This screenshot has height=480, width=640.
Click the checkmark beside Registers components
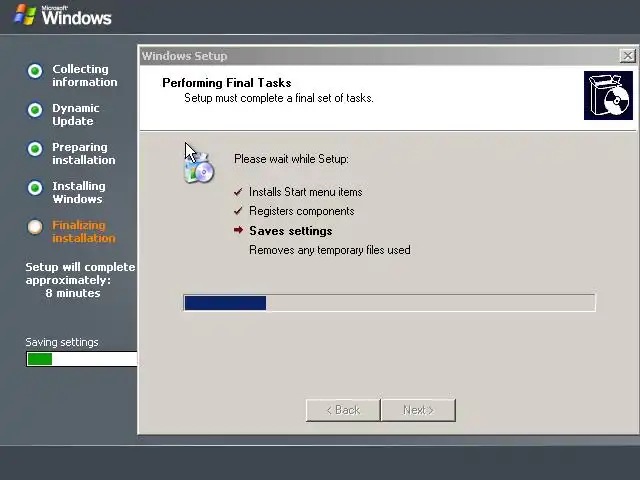coord(238,211)
